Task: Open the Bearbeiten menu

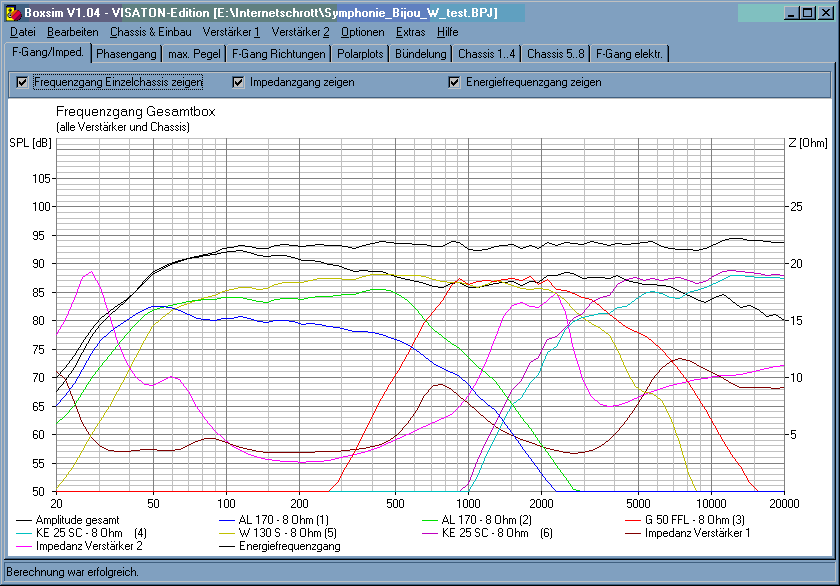Action: tap(73, 32)
